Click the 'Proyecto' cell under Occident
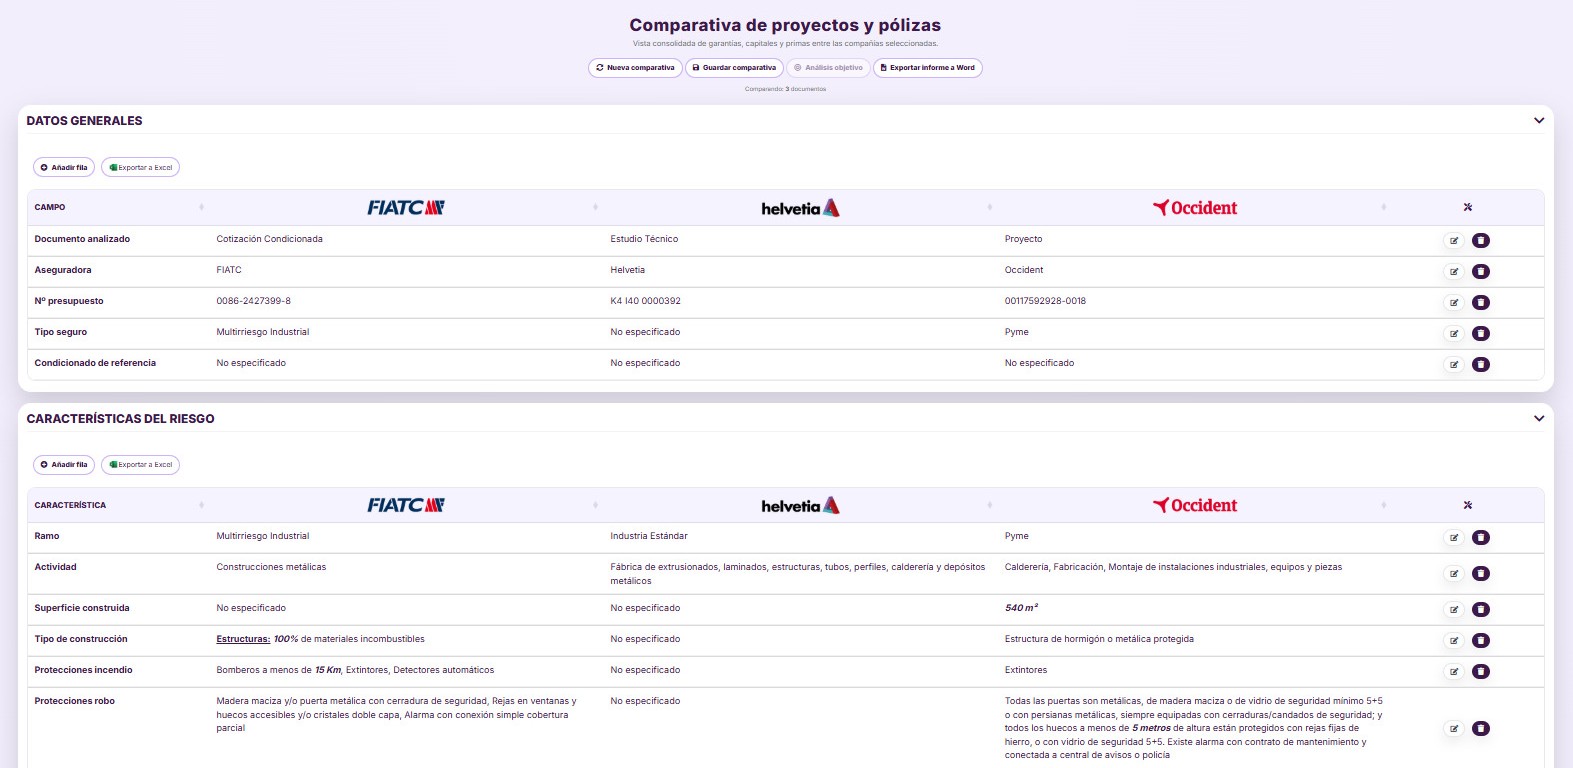Viewport: 1573px width, 768px height. coord(1023,239)
